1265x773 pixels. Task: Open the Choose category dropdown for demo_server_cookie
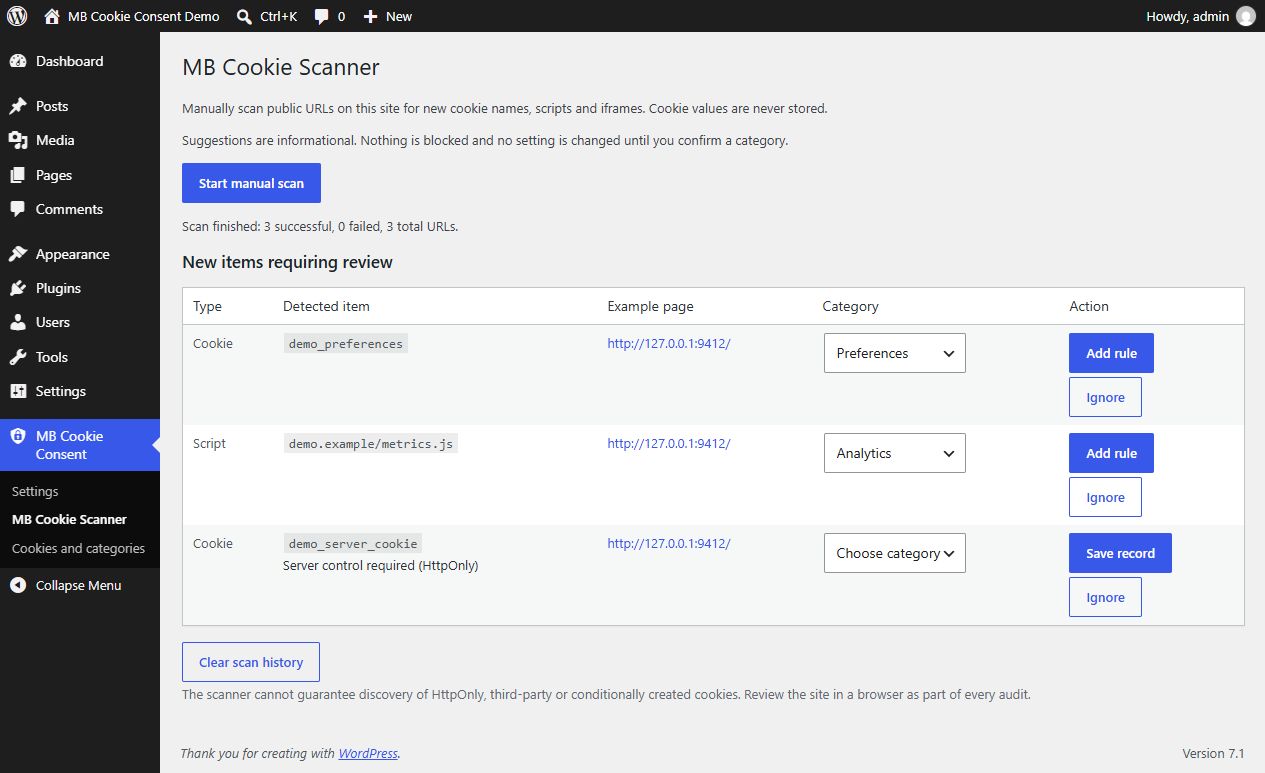[x=894, y=553]
